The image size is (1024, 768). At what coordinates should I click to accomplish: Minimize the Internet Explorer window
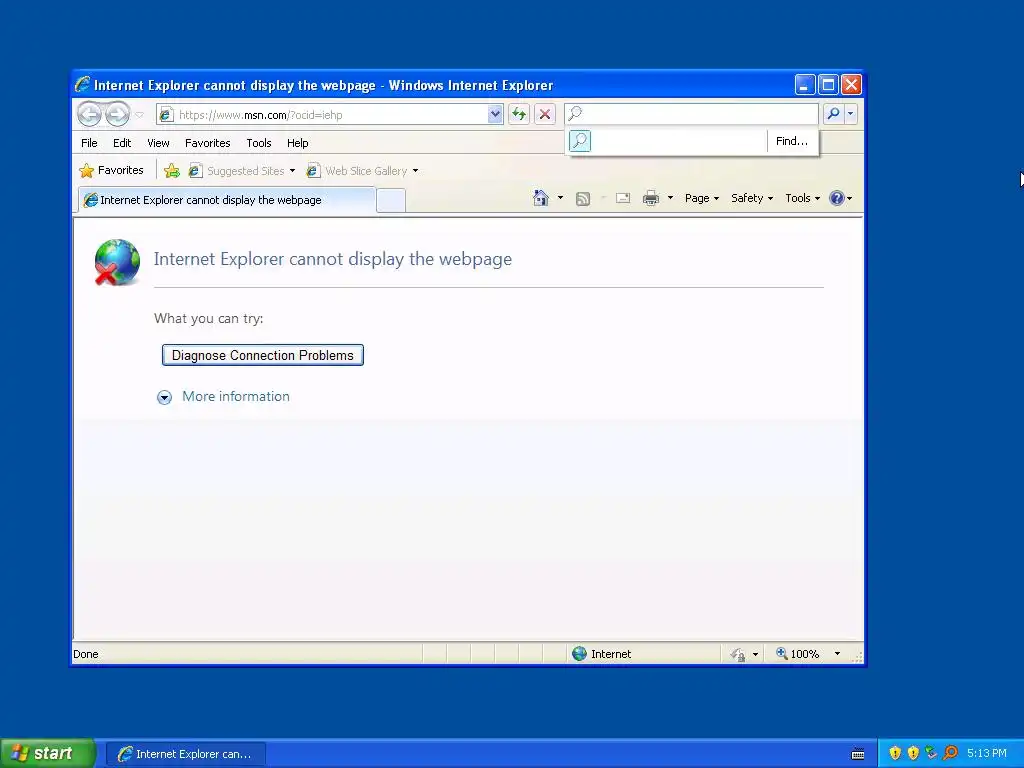point(805,85)
